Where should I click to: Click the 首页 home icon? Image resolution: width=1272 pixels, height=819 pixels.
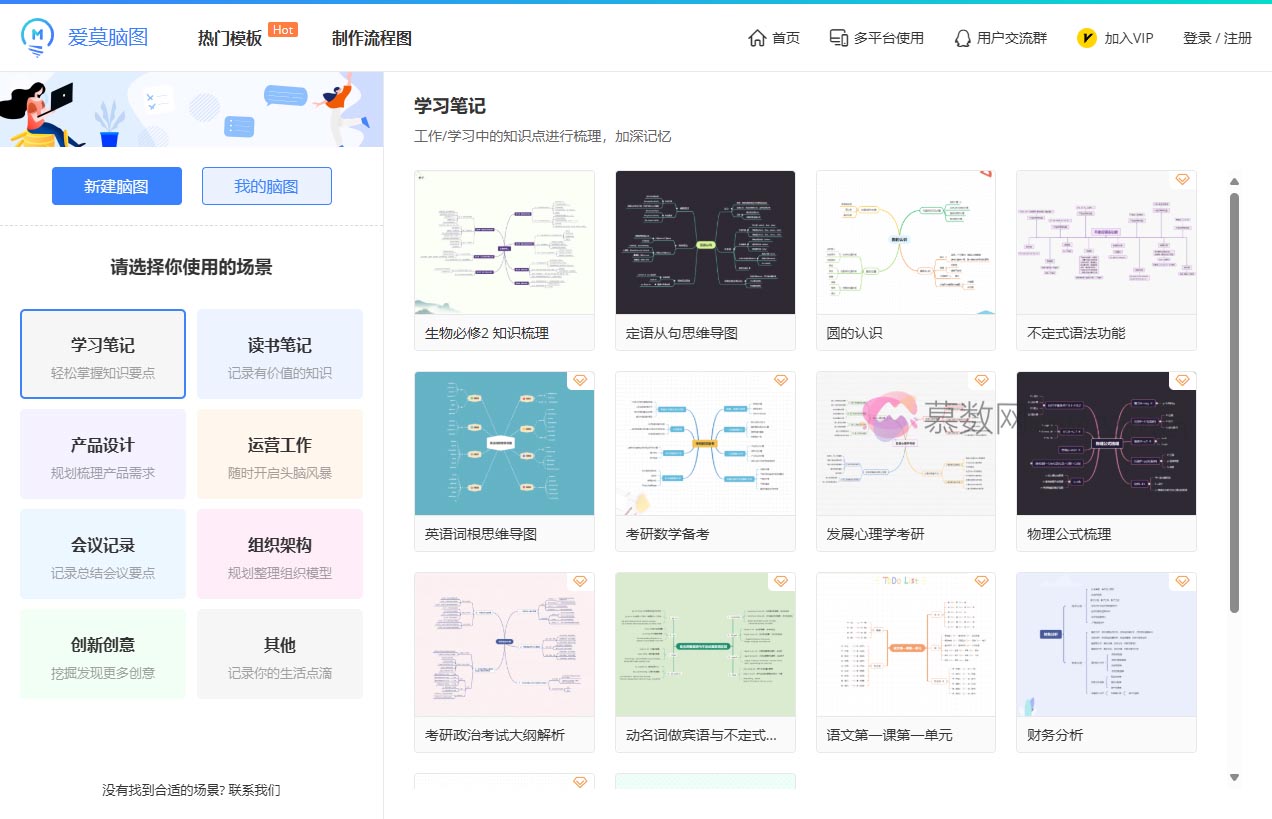click(757, 37)
